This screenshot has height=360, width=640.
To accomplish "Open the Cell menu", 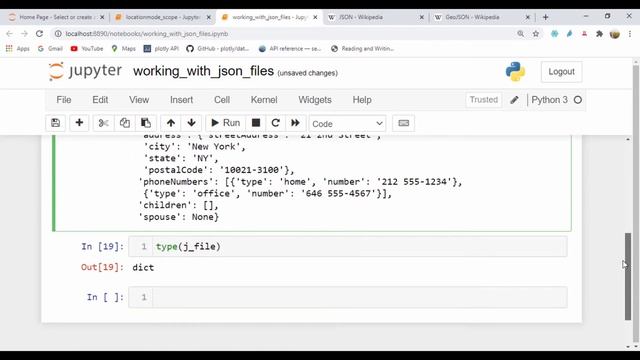I will 222,100.
